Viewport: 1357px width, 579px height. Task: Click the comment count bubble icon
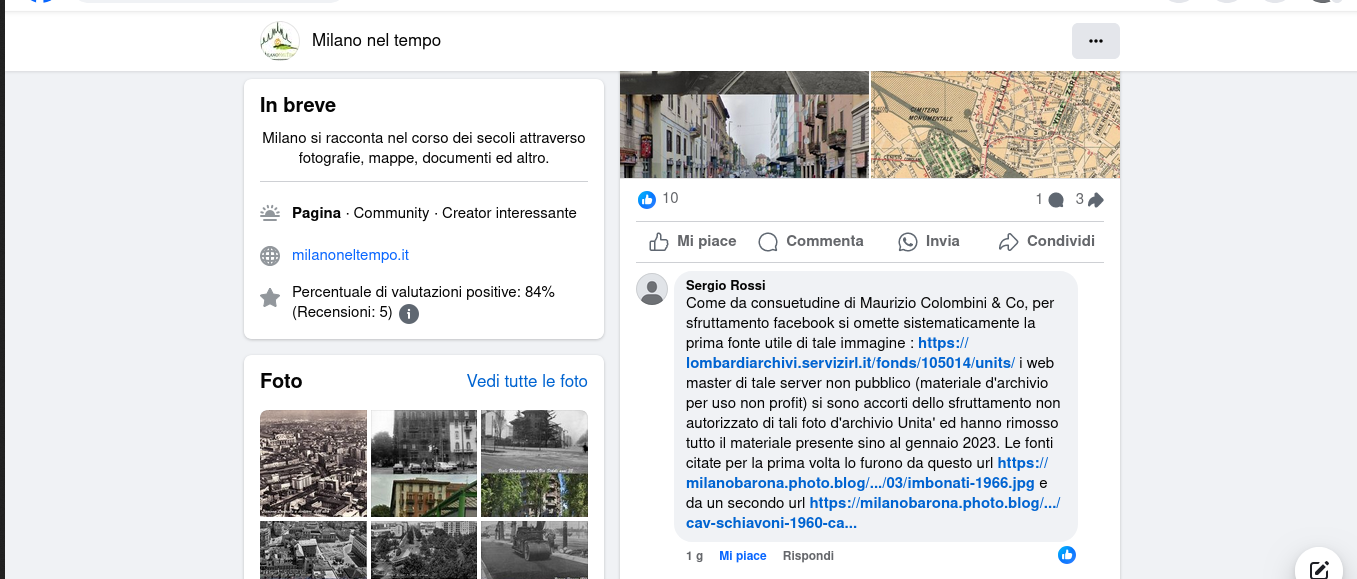[1055, 200]
